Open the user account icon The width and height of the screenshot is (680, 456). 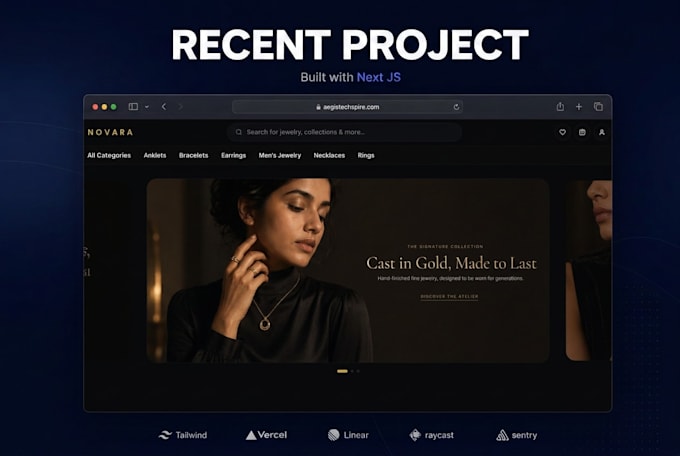[602, 132]
